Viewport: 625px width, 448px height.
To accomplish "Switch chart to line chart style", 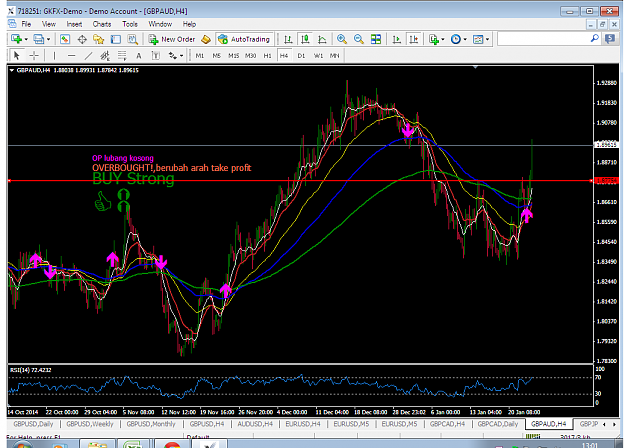I will 322,39.
